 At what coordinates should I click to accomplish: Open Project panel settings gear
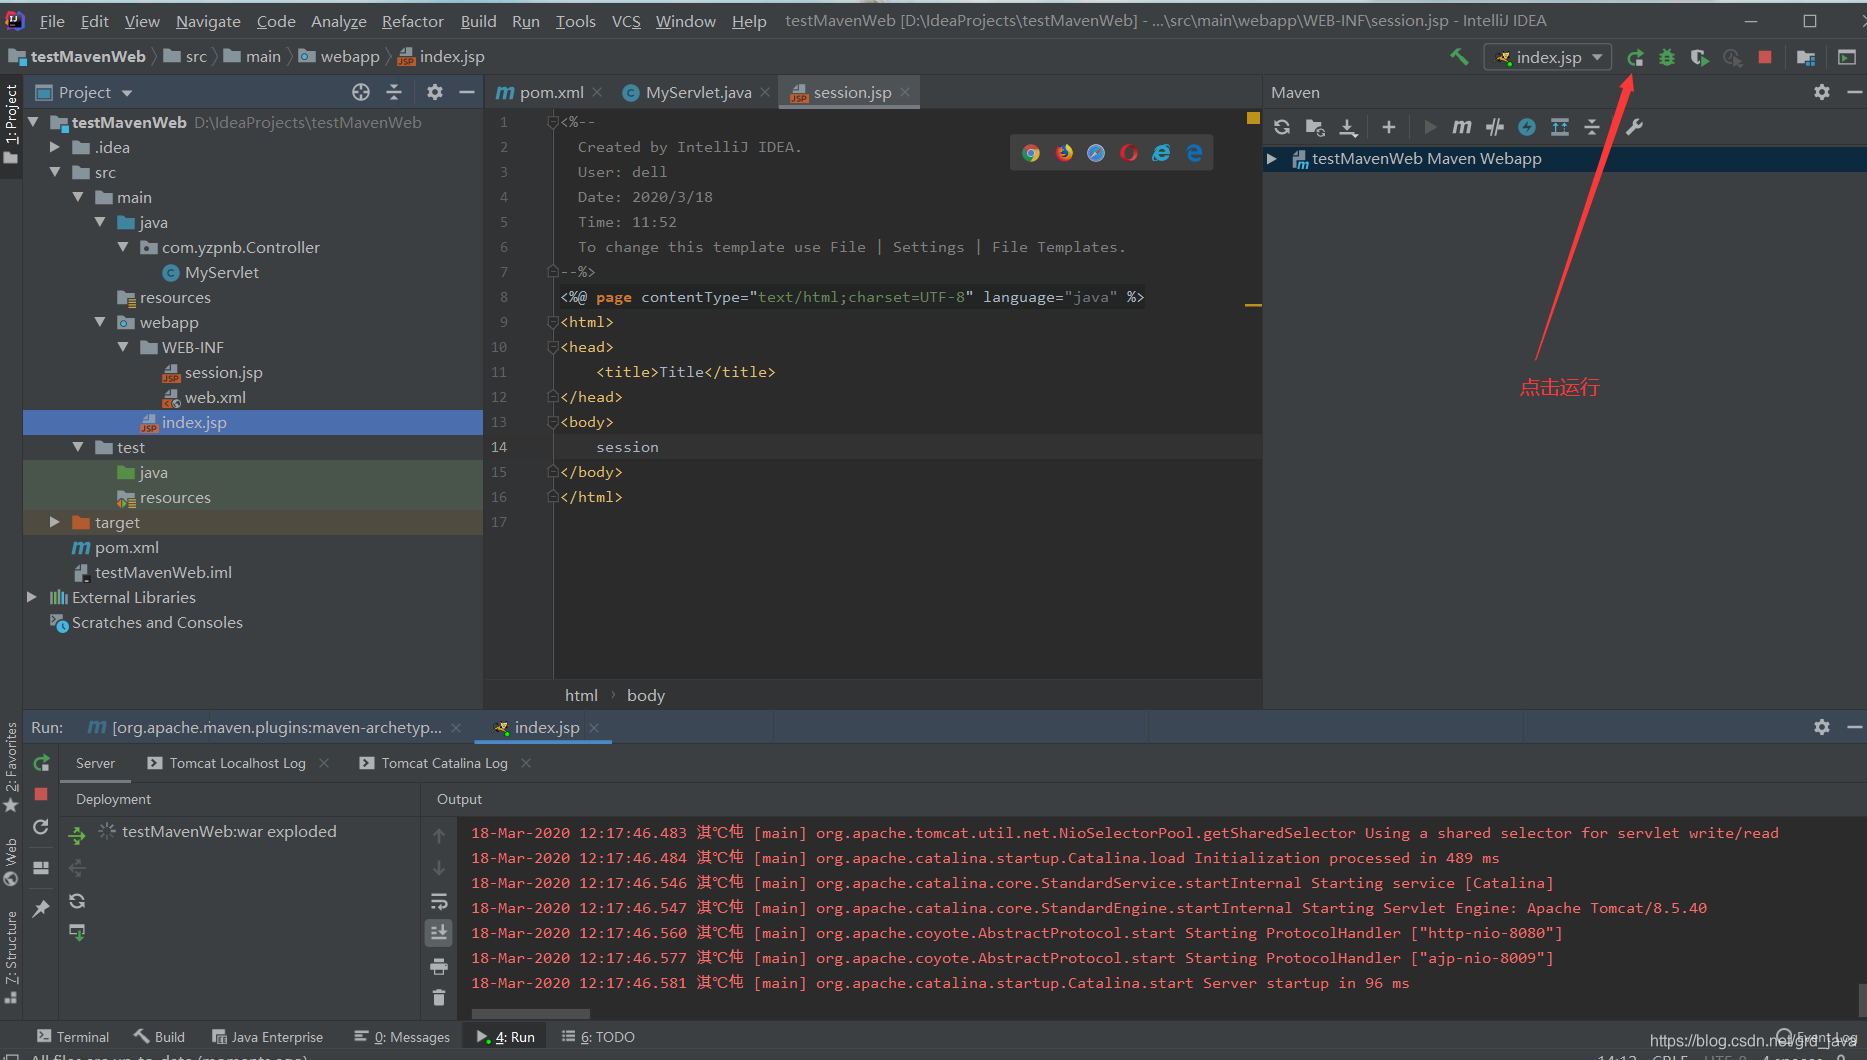pos(434,92)
